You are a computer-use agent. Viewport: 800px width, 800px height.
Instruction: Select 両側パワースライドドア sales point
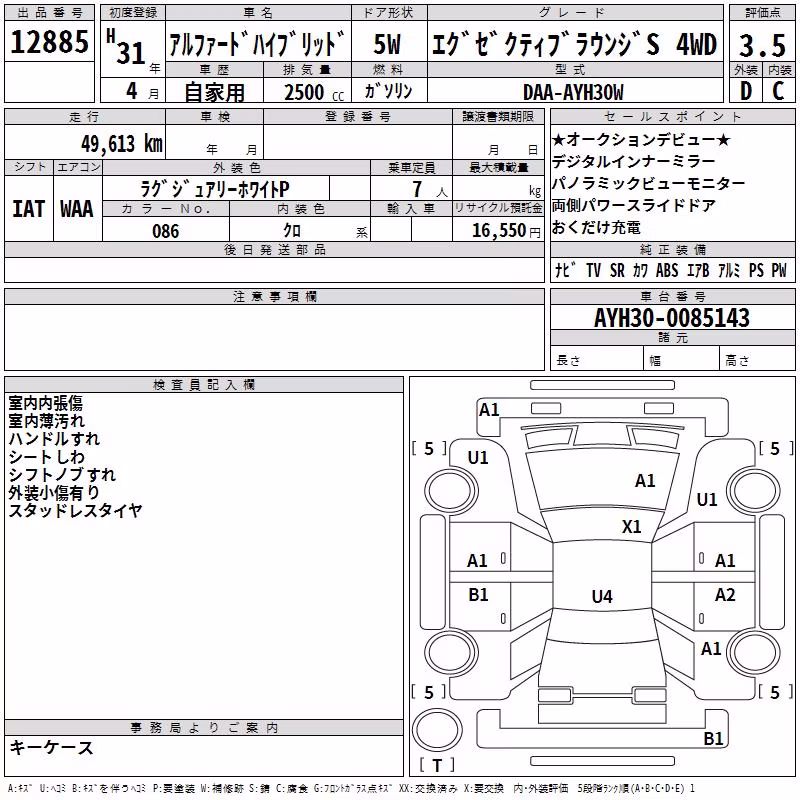pos(633,205)
